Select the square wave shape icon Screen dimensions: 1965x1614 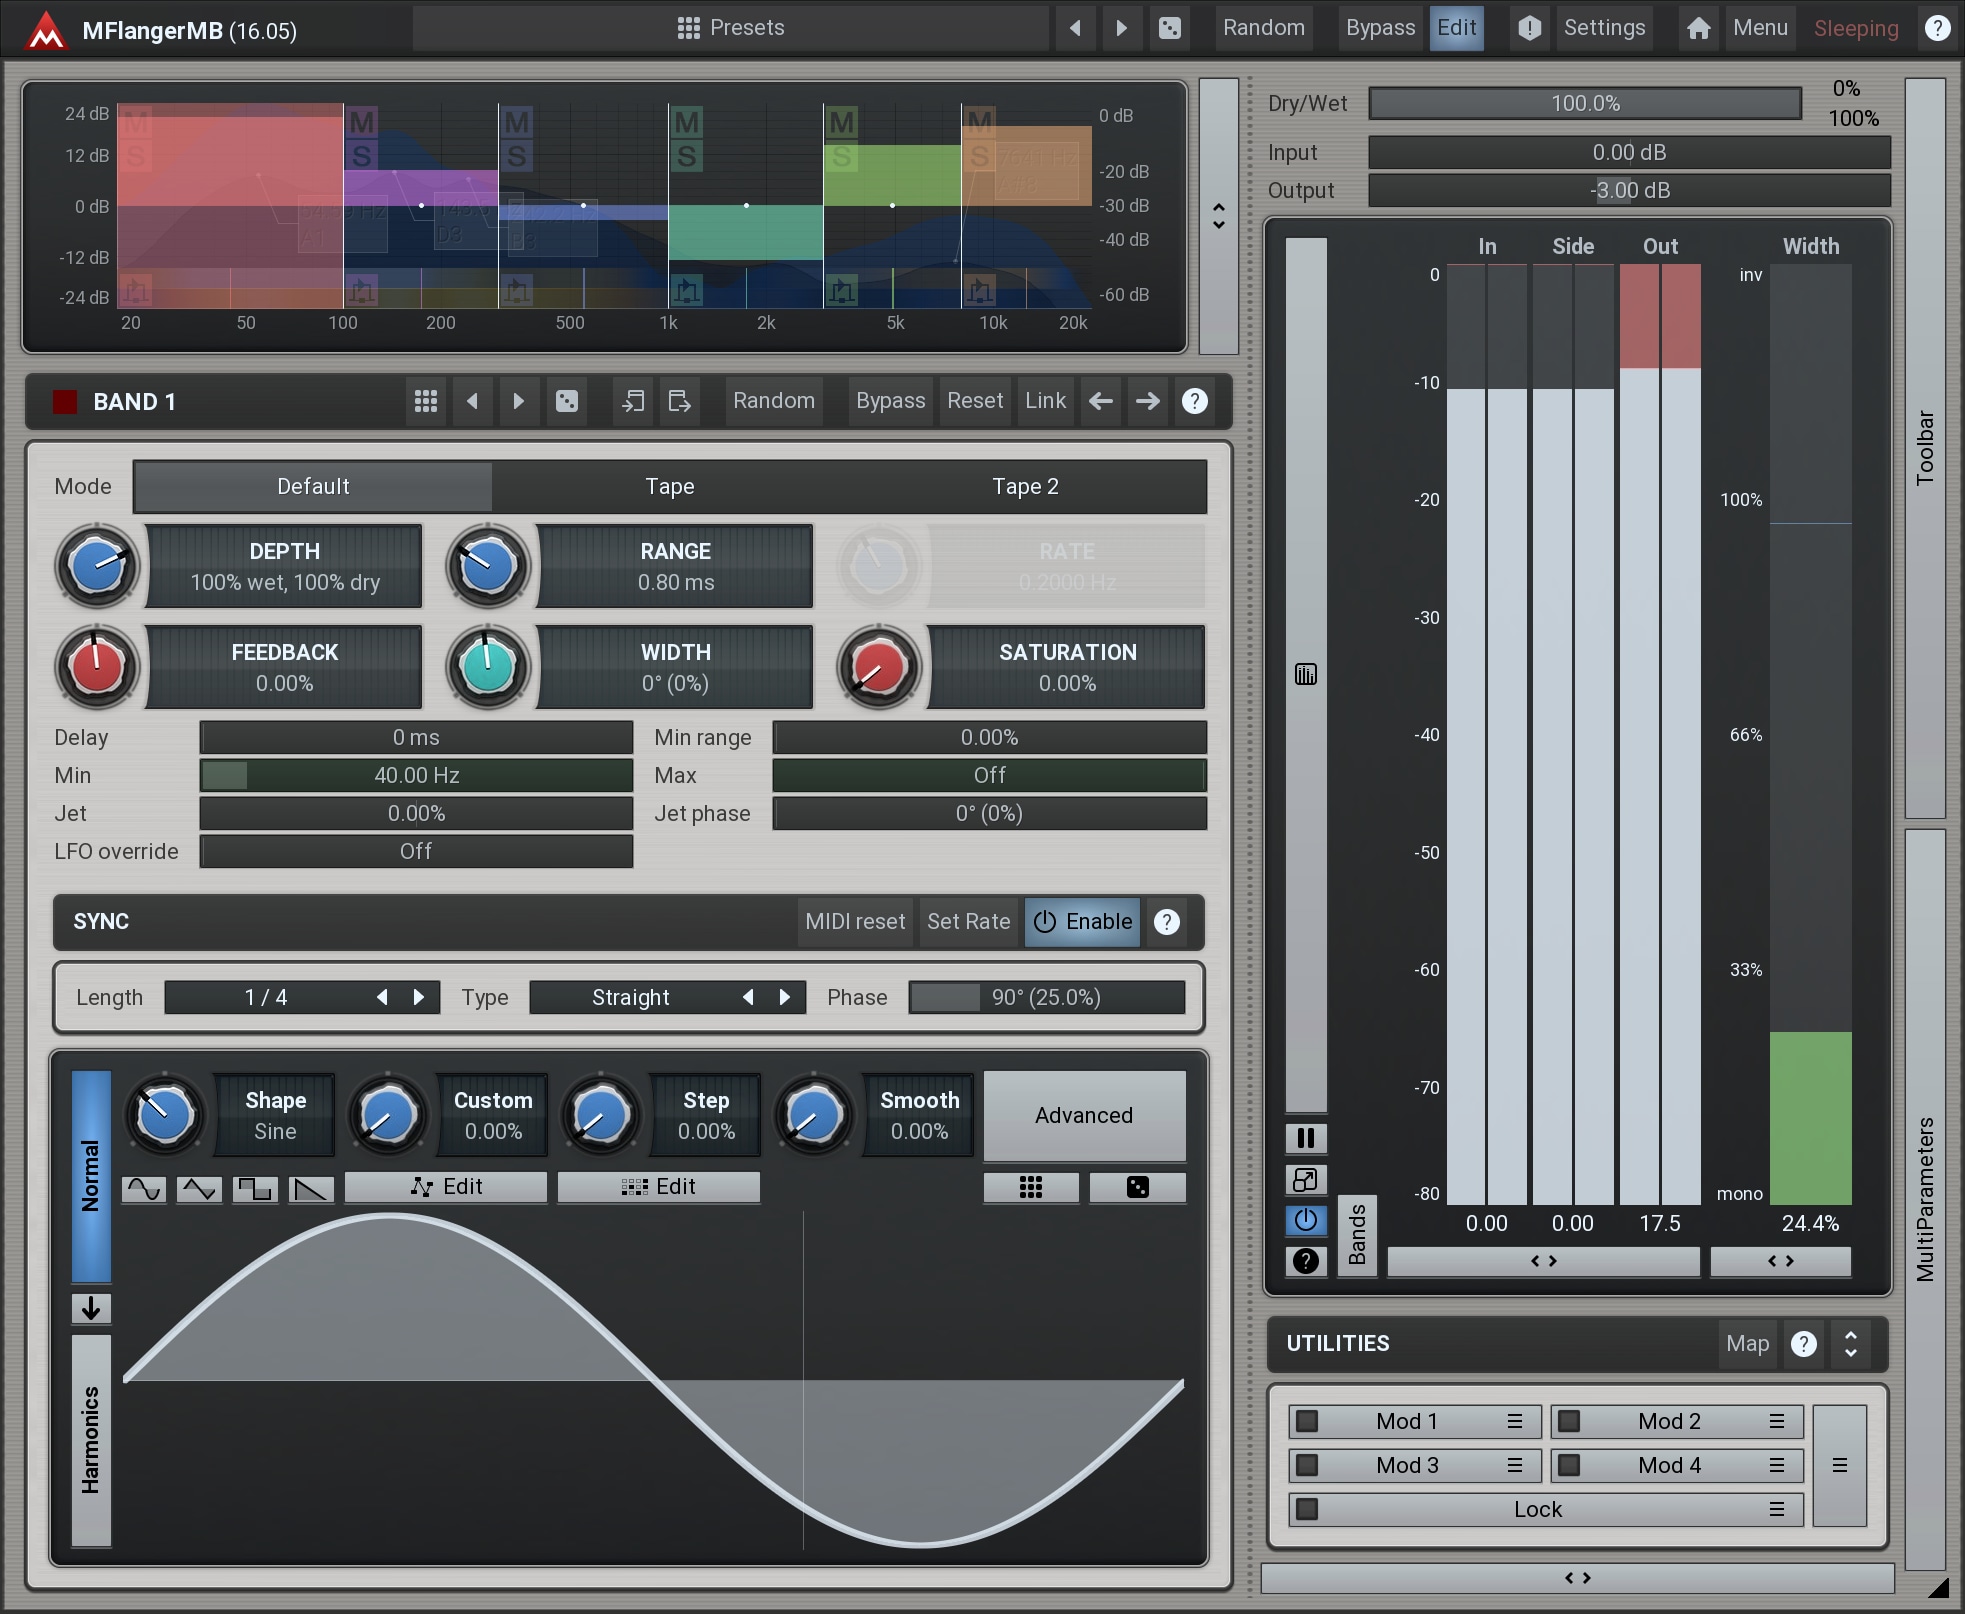(255, 1188)
